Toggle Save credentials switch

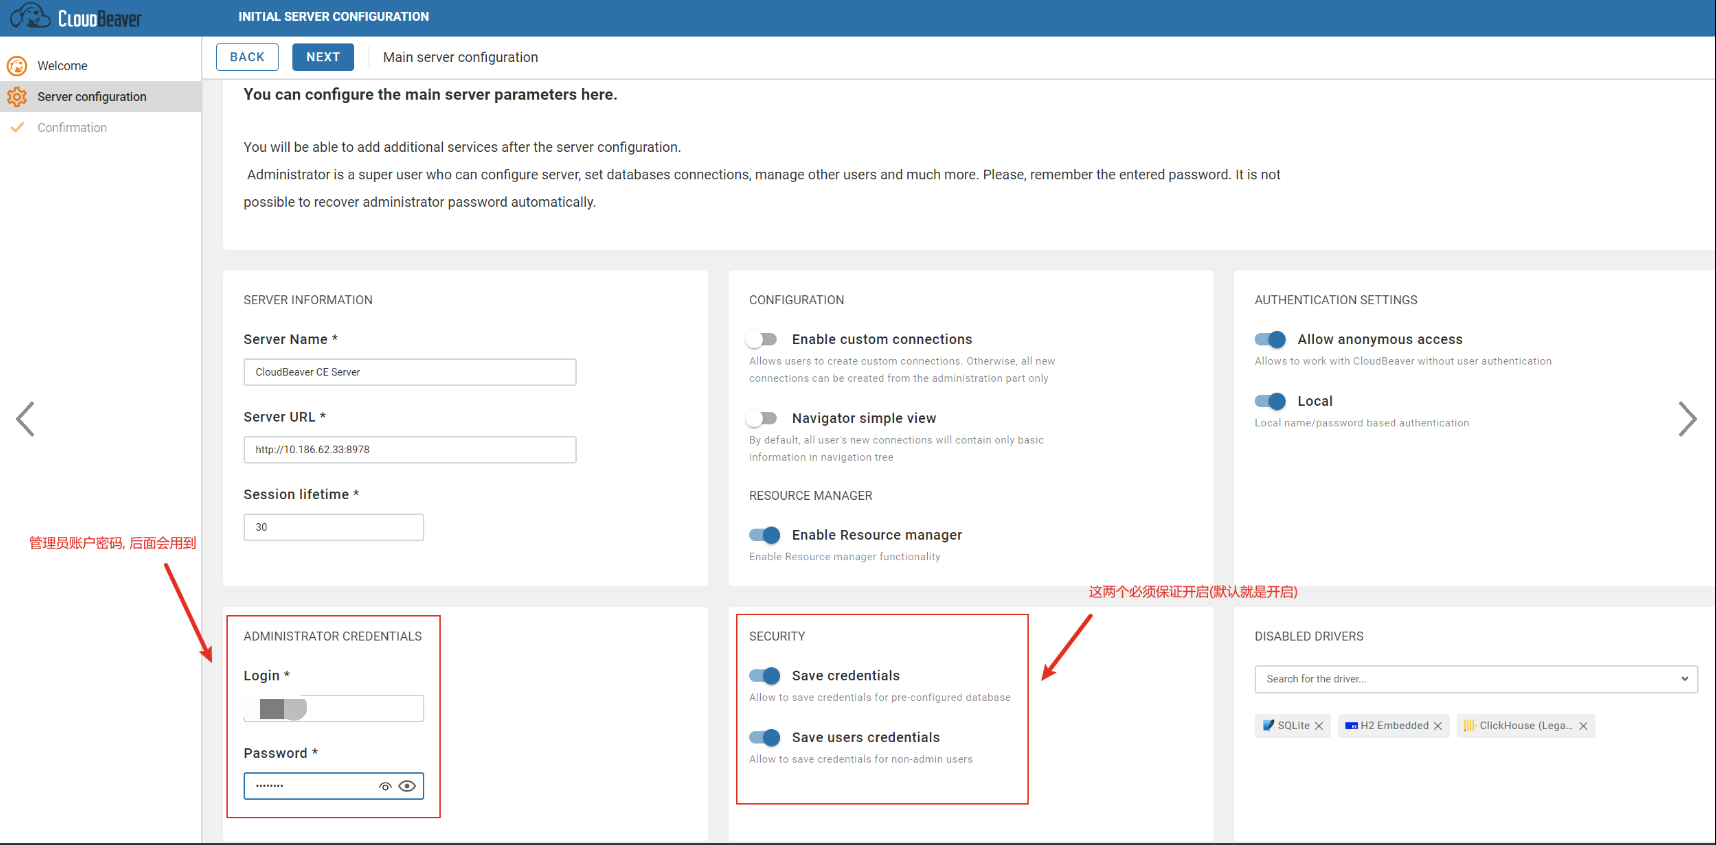point(765,676)
